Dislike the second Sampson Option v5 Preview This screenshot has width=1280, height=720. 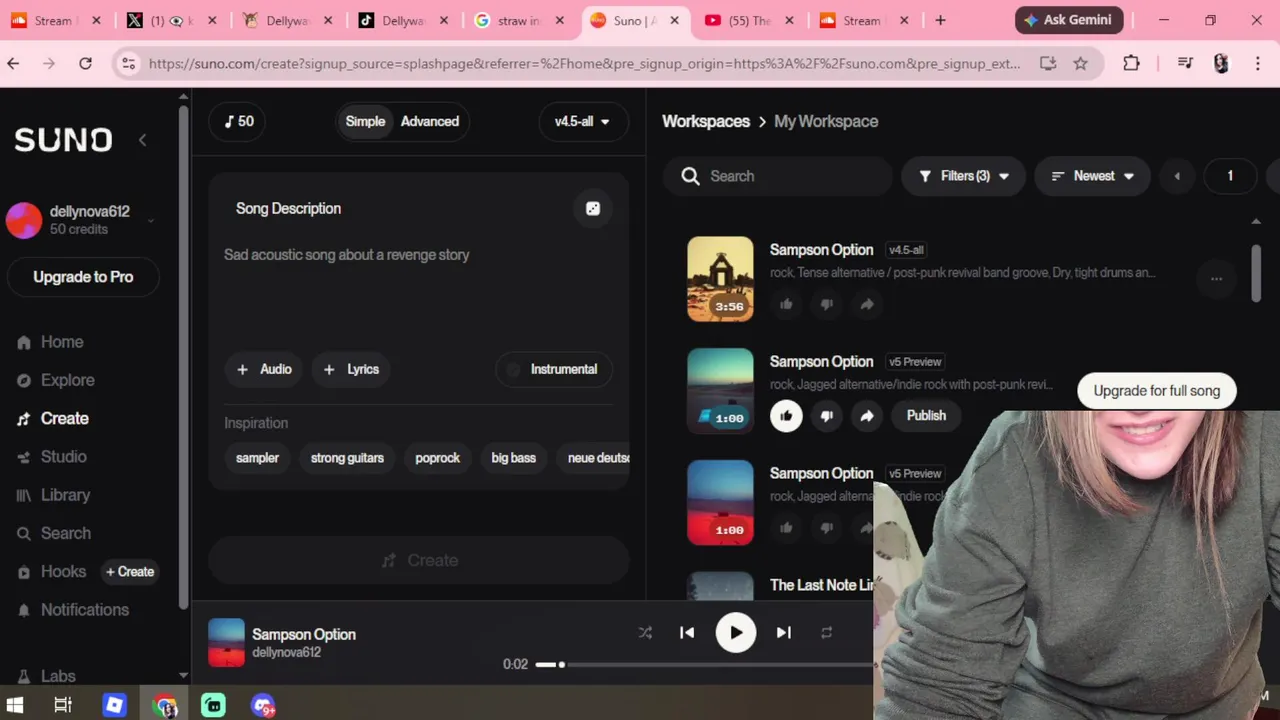826,416
